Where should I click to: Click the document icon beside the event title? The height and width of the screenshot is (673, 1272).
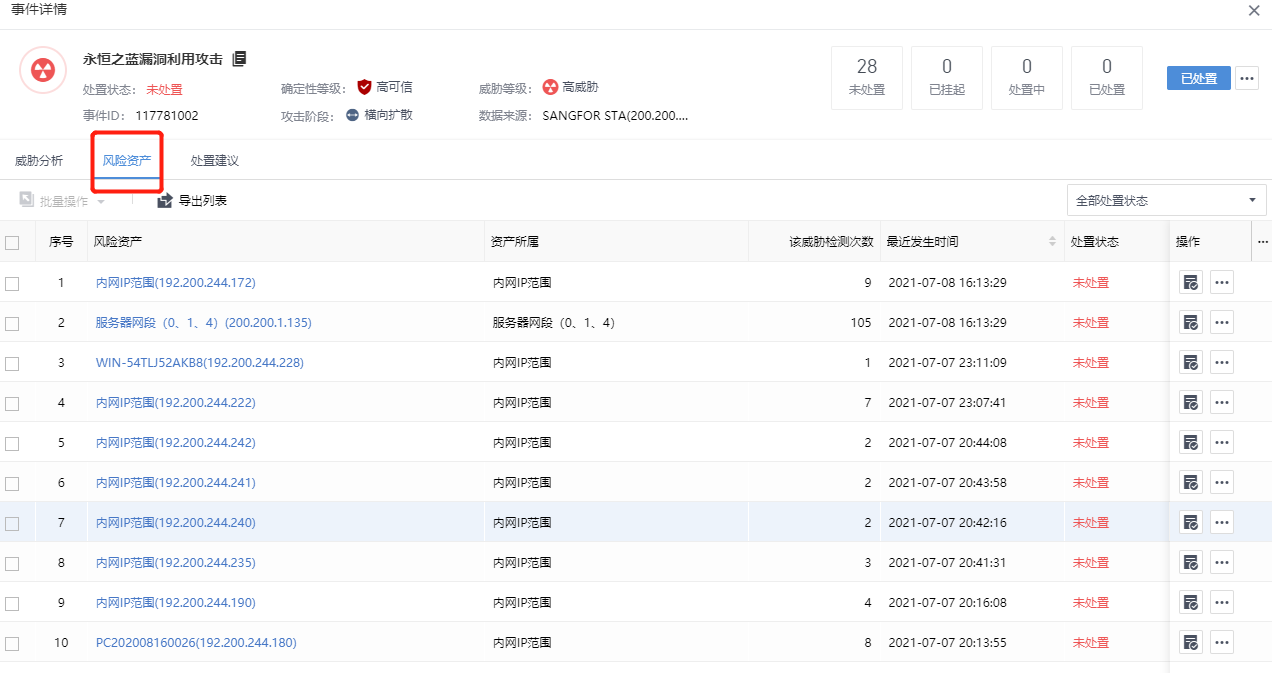coord(239,59)
